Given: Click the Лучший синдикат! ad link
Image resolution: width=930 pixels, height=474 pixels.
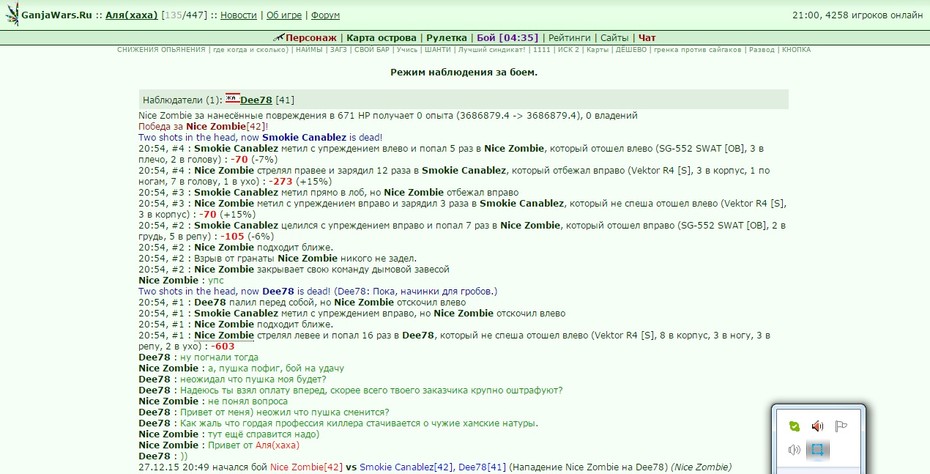Looking at the screenshot, I should pyautogui.click(x=492, y=50).
